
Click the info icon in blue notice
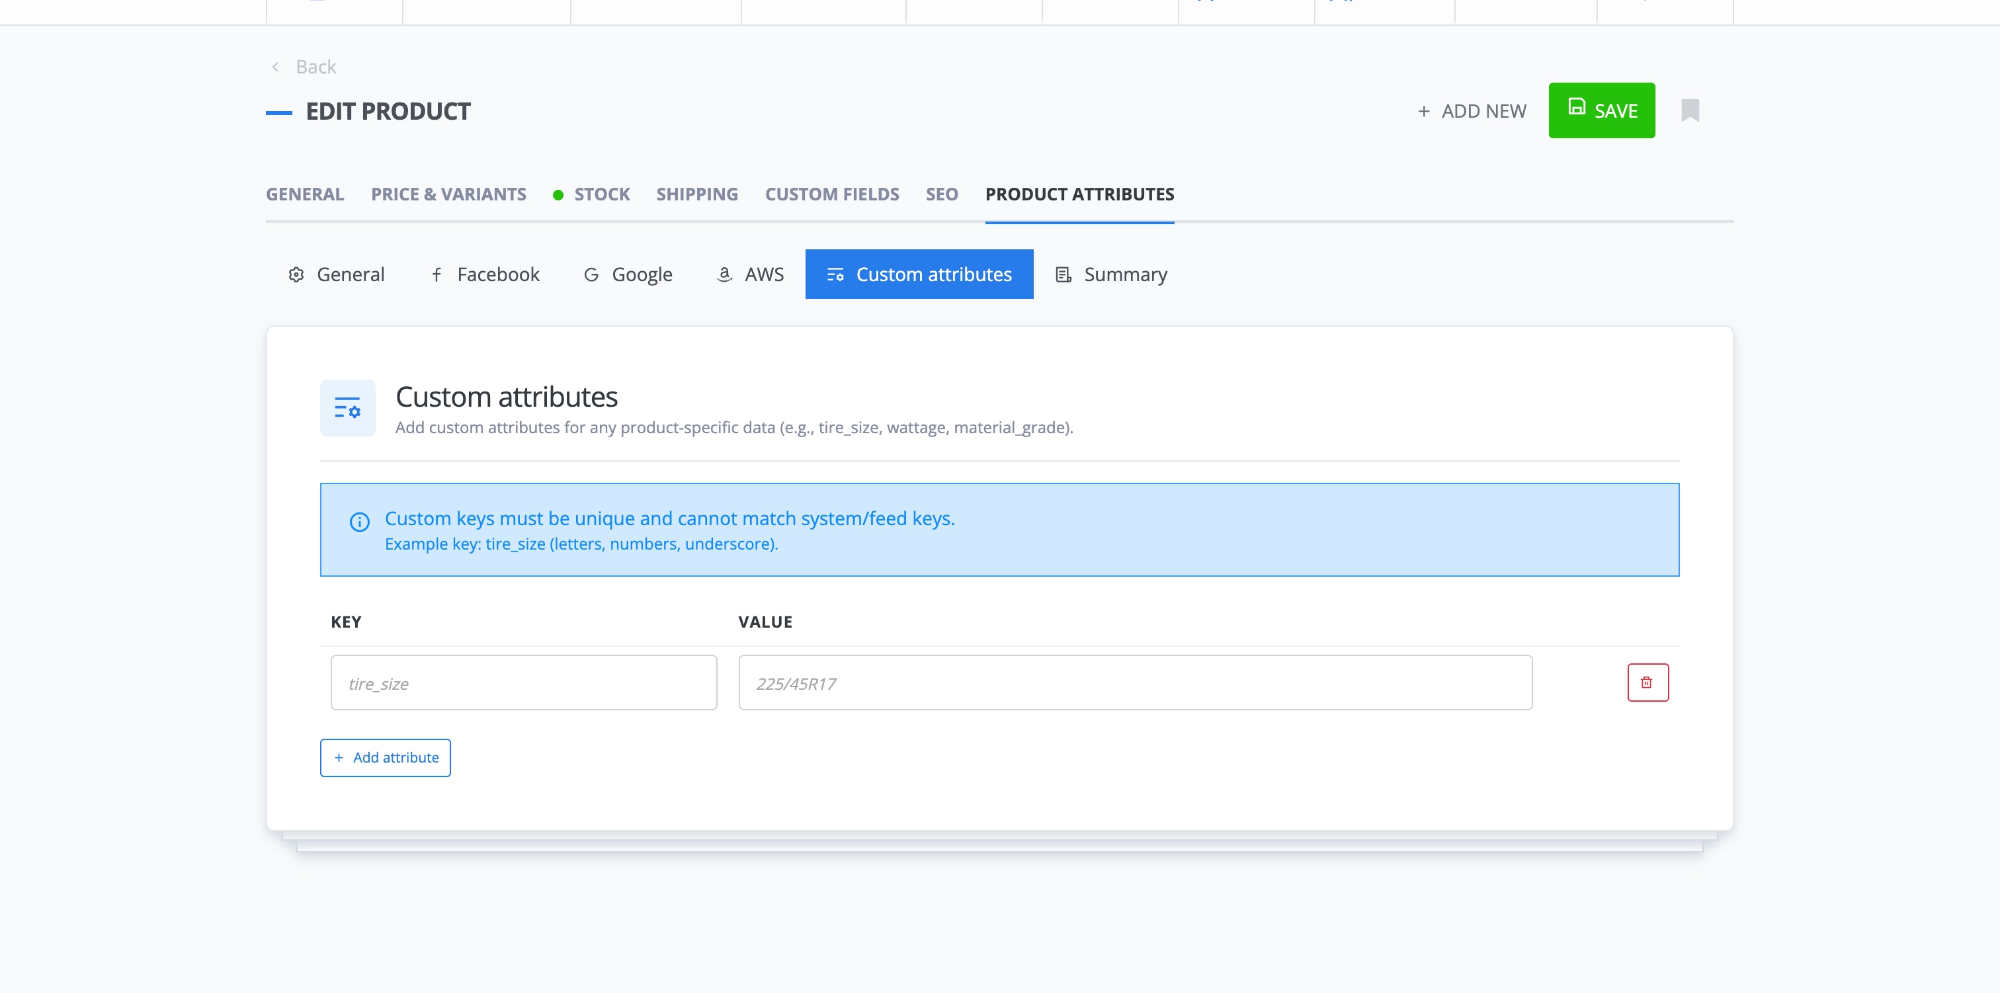coord(359,522)
